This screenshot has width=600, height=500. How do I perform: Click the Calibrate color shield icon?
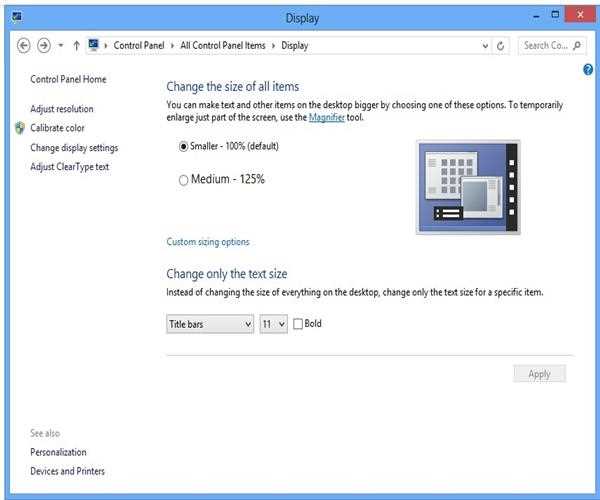pos(20,128)
